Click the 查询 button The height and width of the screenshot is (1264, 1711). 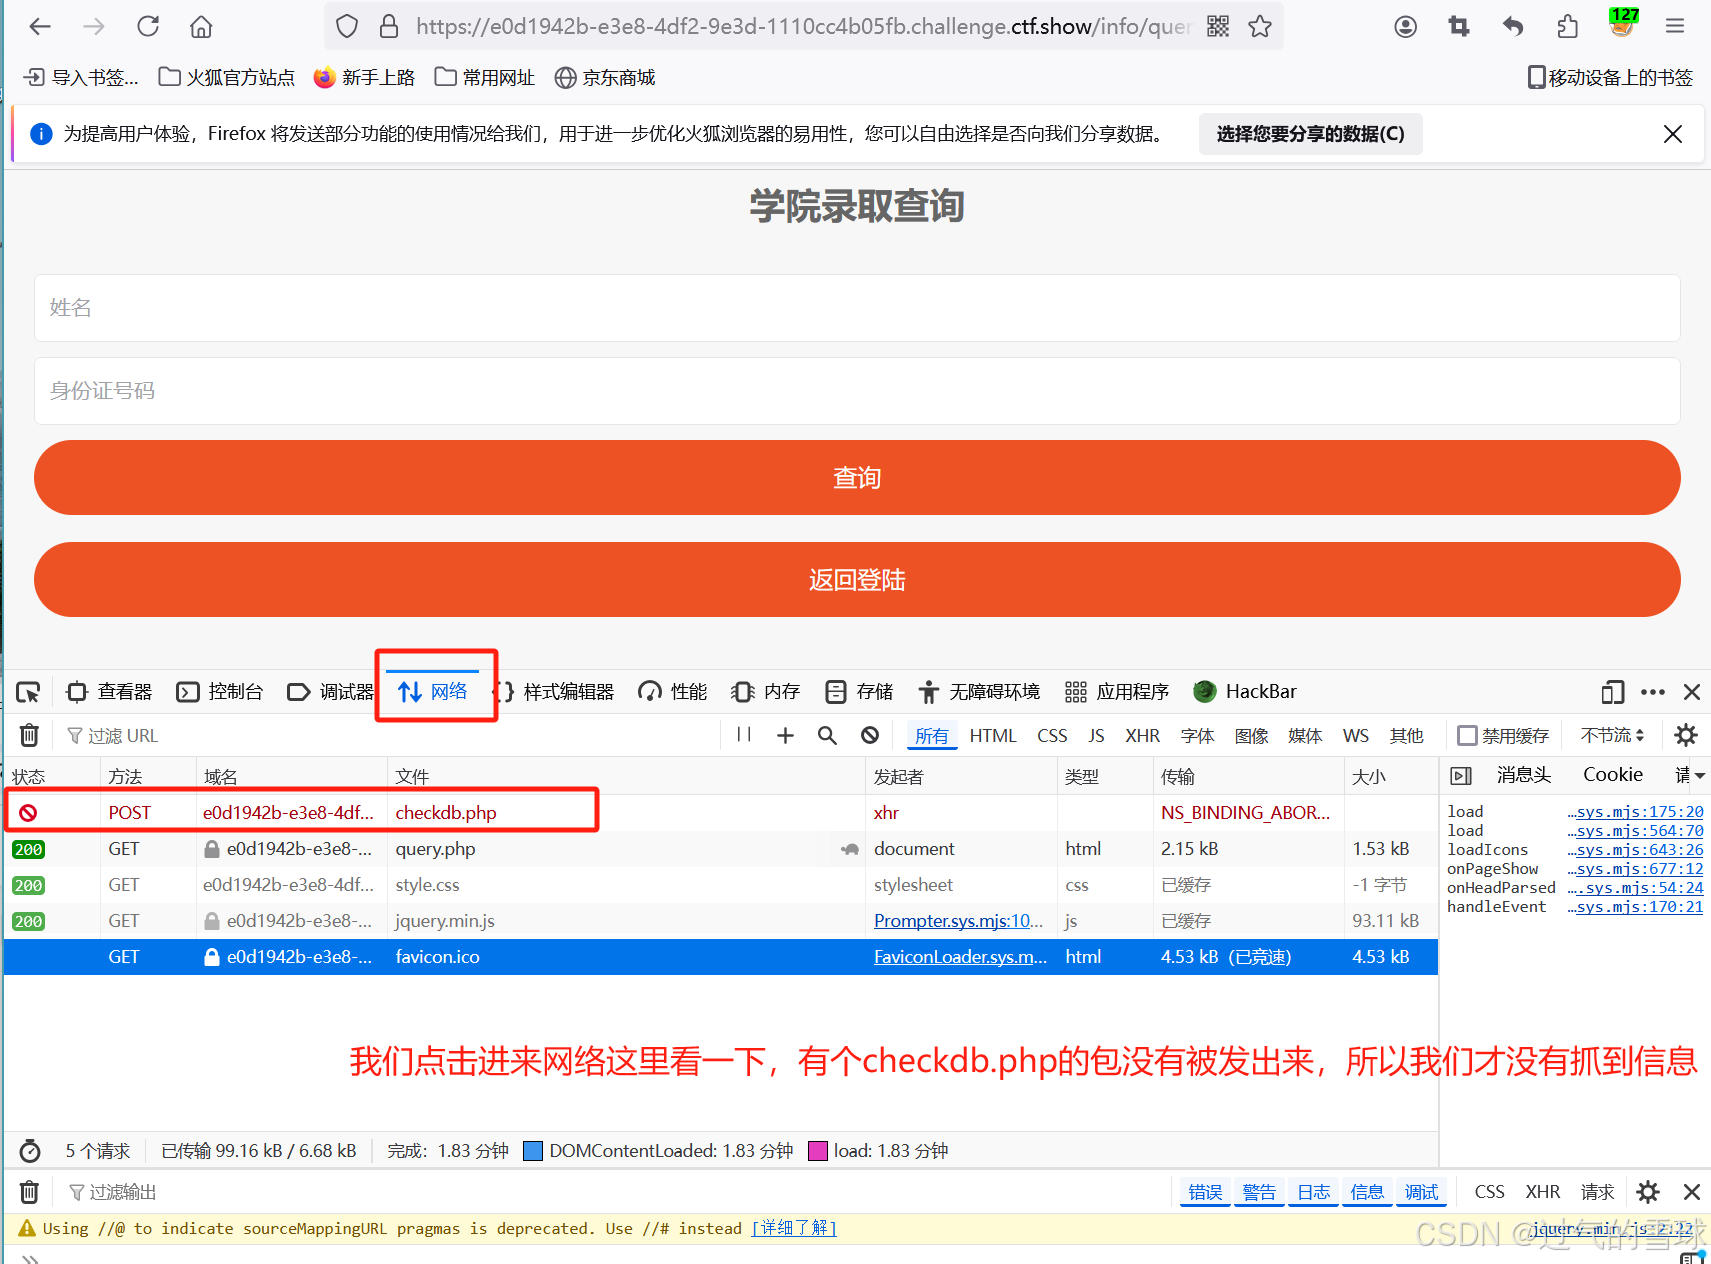click(855, 477)
